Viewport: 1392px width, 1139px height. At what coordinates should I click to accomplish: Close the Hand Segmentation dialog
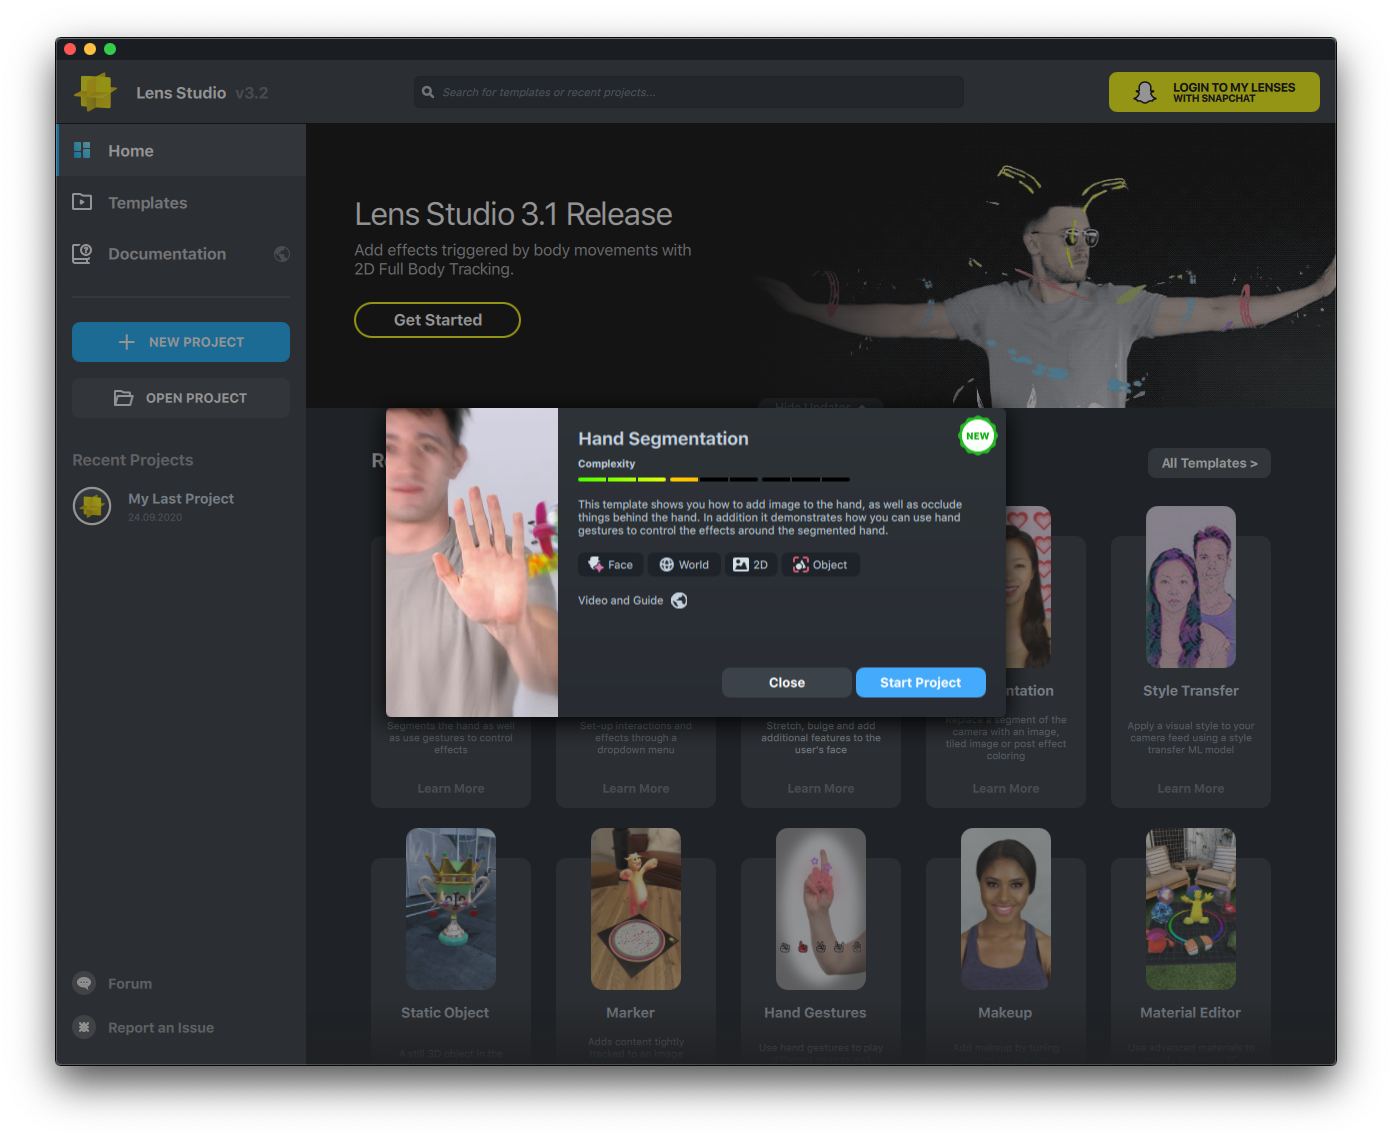(x=786, y=683)
